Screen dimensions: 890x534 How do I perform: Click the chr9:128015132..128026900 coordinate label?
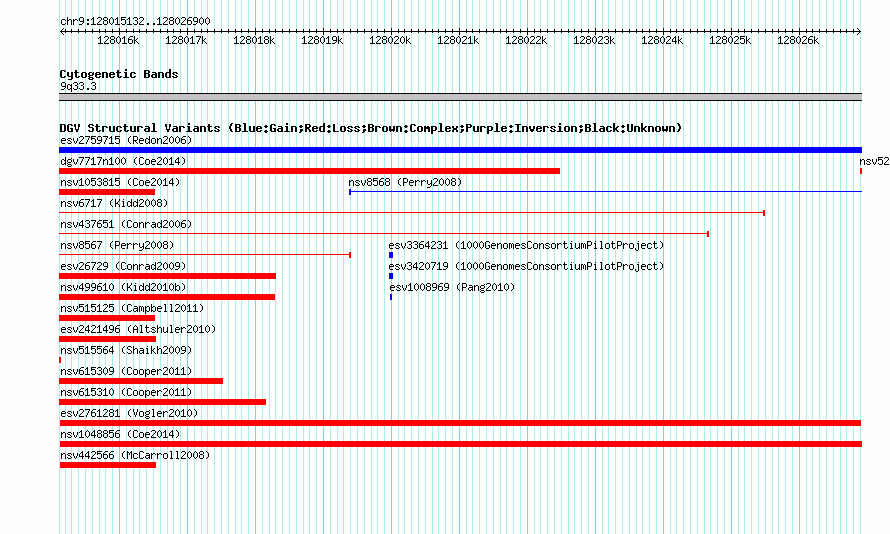pyautogui.click(x=135, y=21)
